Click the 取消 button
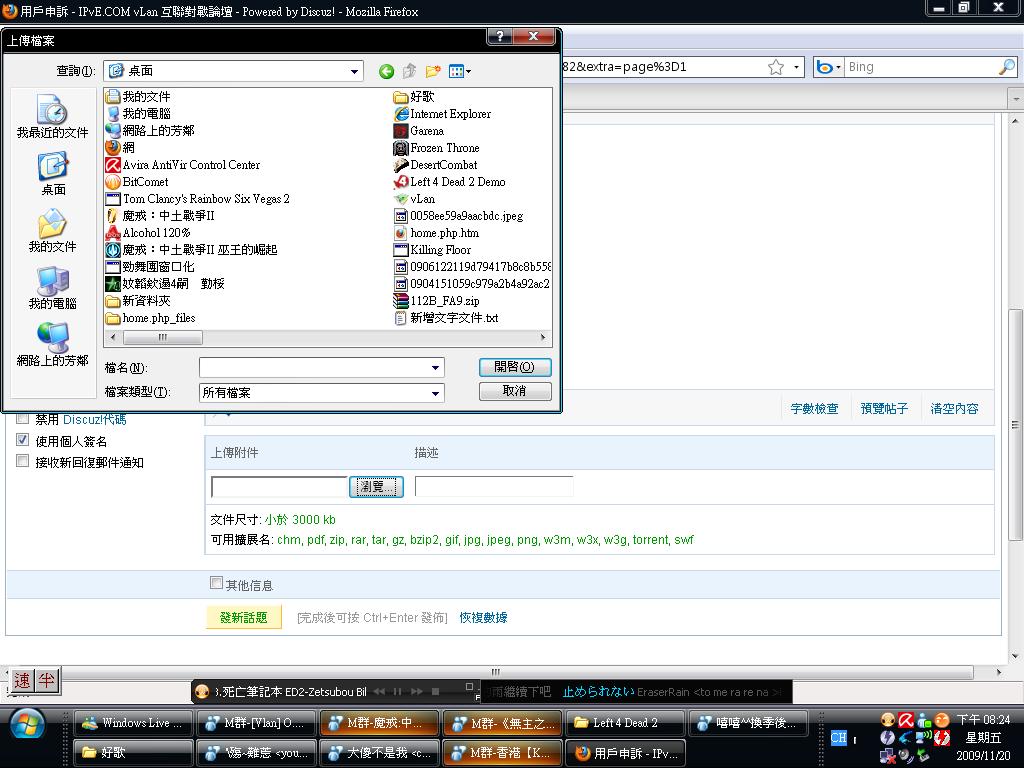 [x=515, y=391]
